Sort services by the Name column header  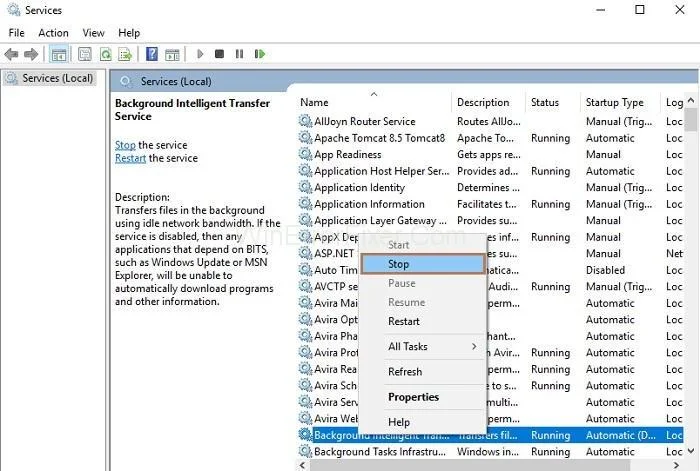(x=370, y=102)
